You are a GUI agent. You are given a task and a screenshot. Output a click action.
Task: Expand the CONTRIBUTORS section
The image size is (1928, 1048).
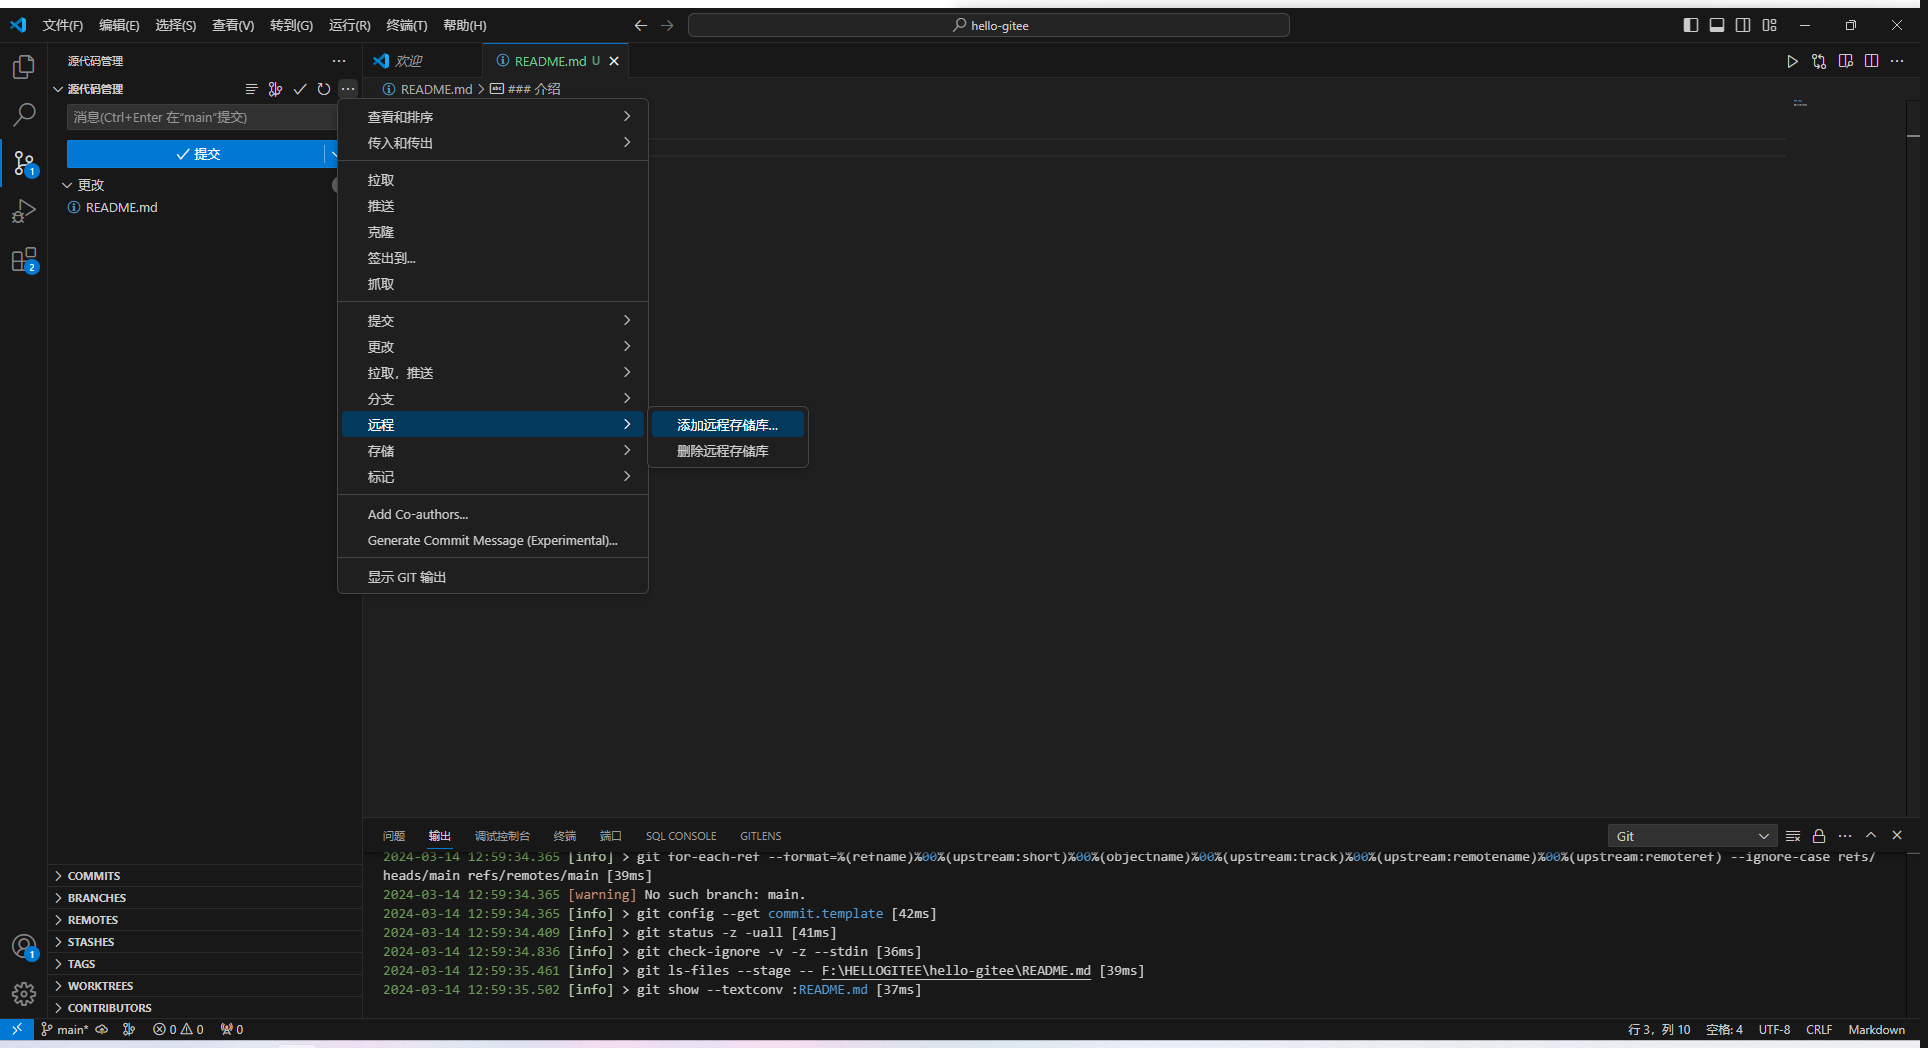click(205, 1008)
